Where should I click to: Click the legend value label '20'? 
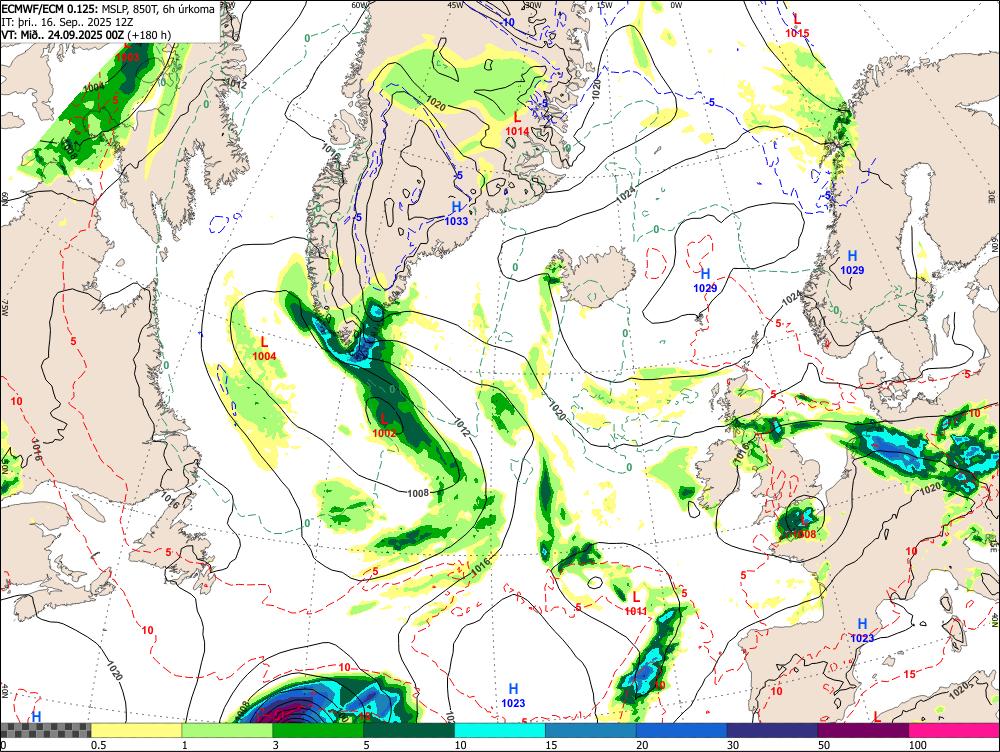pyautogui.click(x=642, y=745)
